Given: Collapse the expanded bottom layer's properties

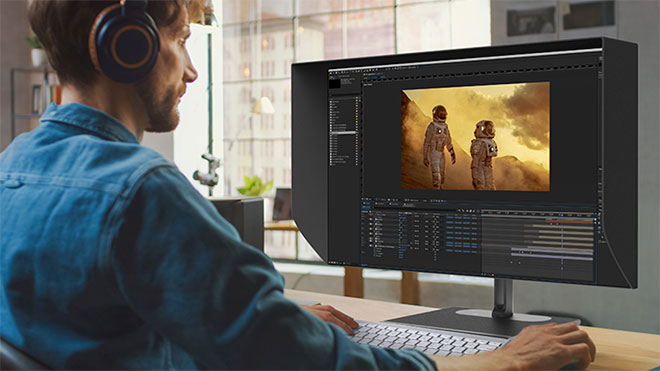Looking at the screenshot, I should pos(374,246).
